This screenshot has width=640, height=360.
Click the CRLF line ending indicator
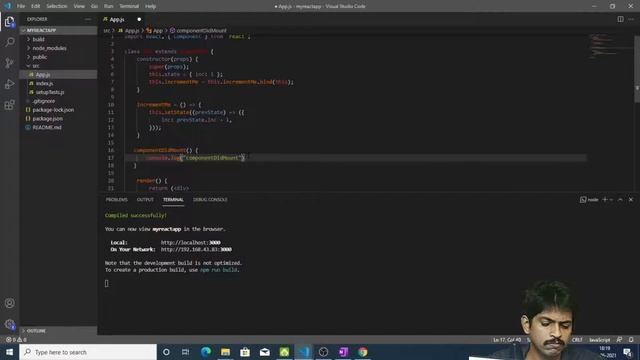click(x=577, y=340)
